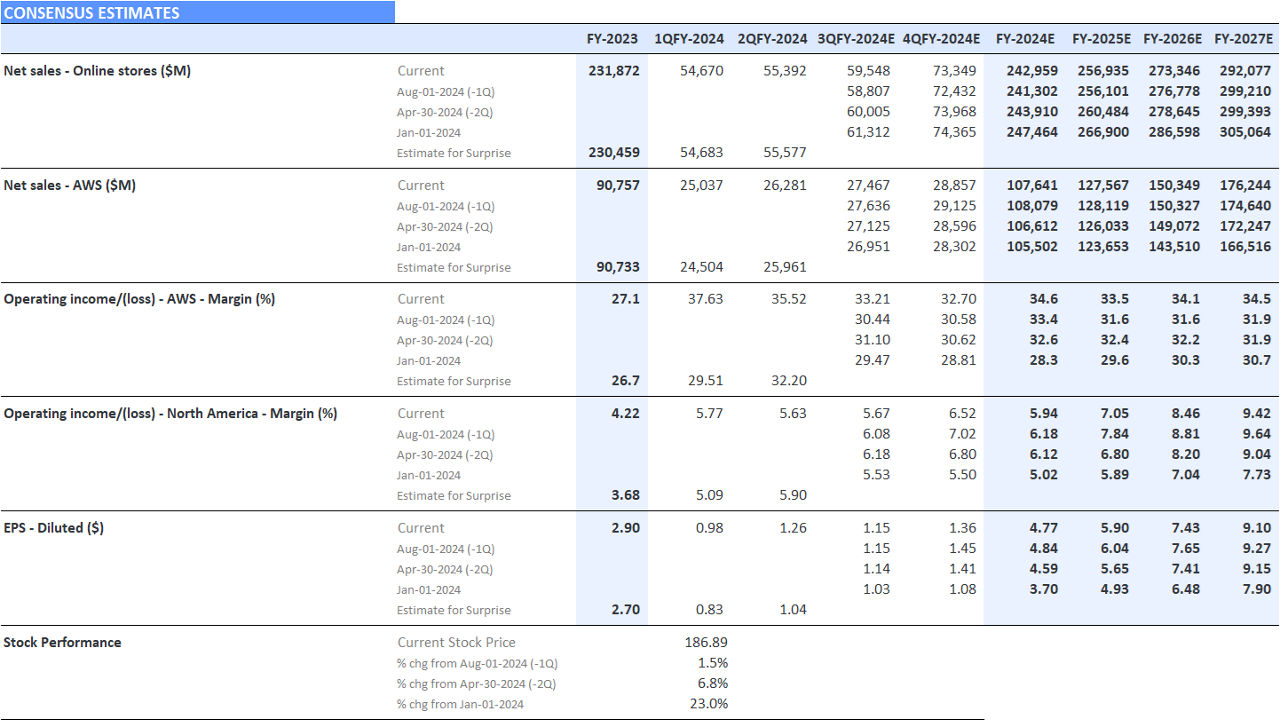Select the FY-2023 Online stores value 231,872
This screenshot has height=720, width=1280.
(x=614, y=70)
